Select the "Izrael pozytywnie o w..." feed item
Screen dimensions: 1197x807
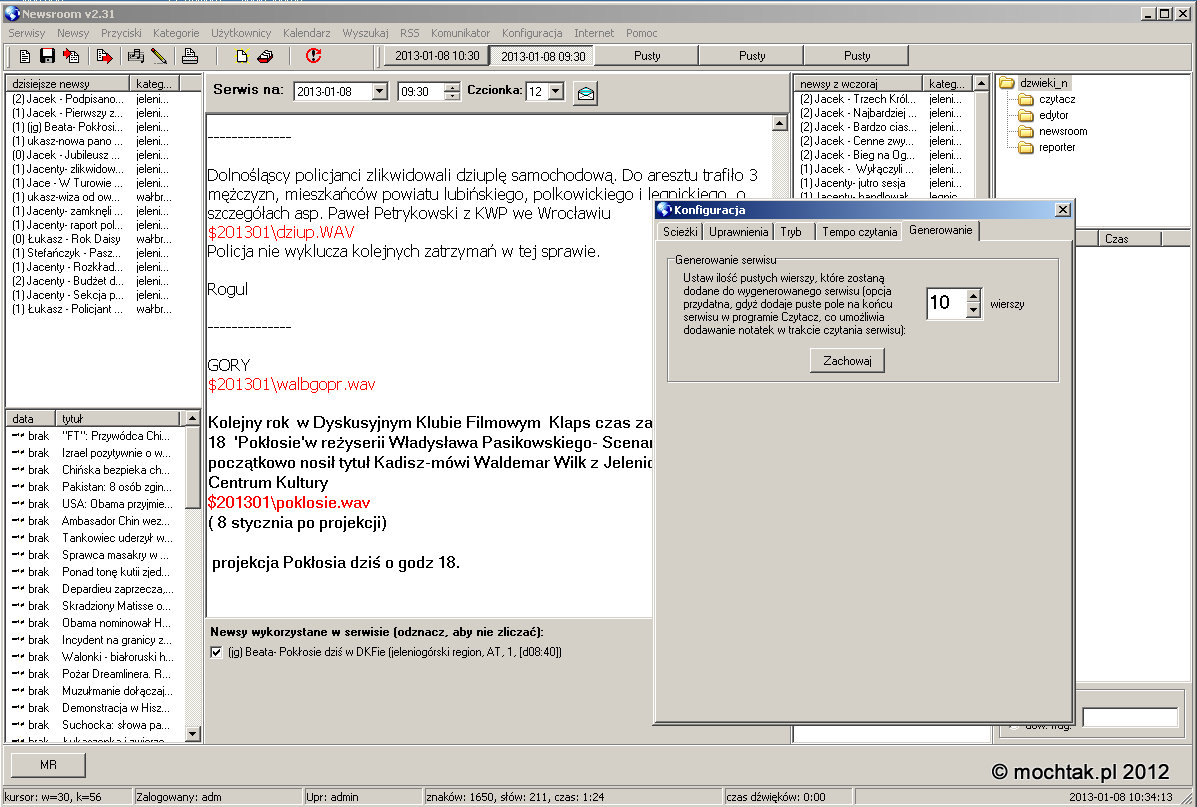[116, 453]
